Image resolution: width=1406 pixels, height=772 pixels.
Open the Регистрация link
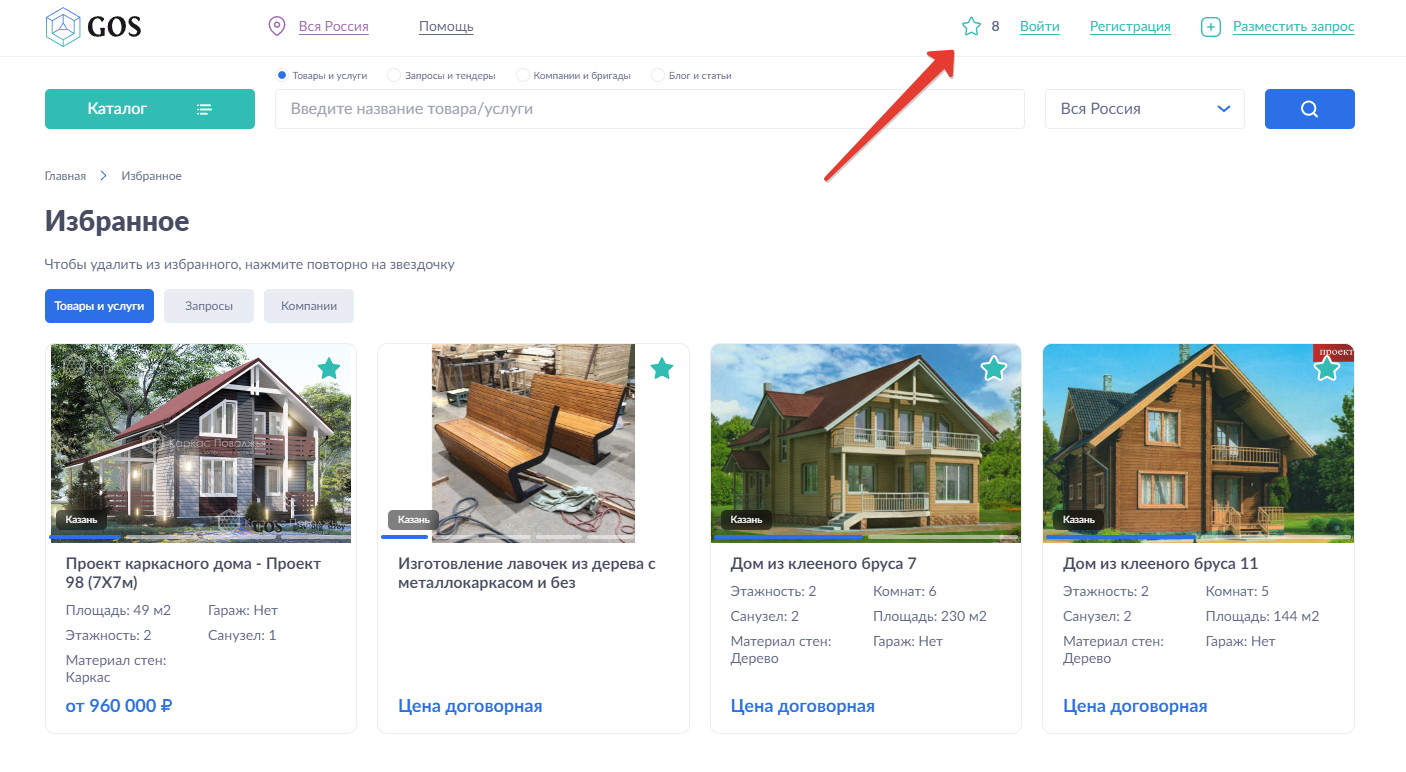[x=1129, y=27]
